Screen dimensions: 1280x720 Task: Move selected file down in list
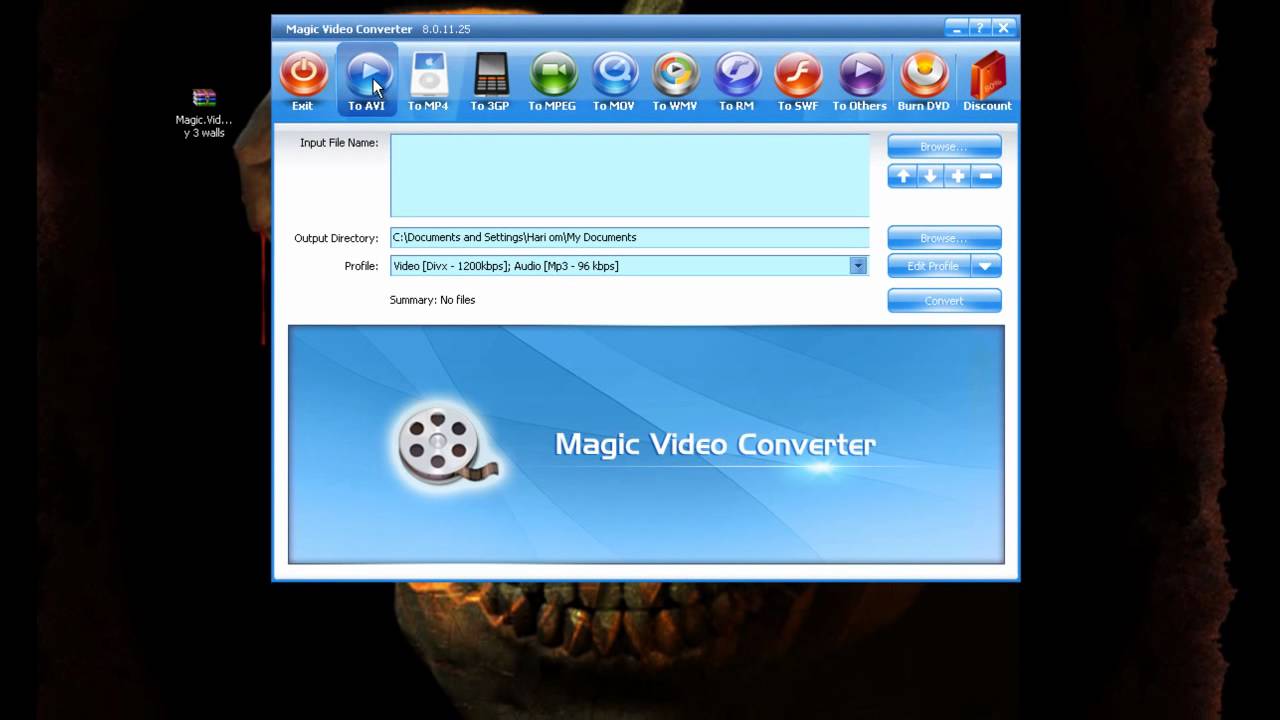(x=930, y=176)
